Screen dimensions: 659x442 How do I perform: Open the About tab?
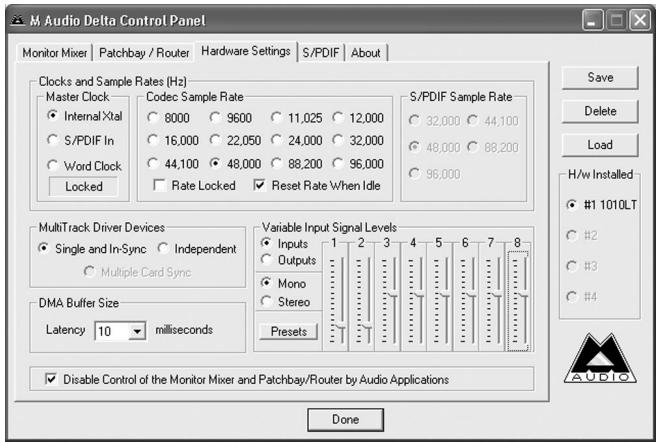point(366,53)
